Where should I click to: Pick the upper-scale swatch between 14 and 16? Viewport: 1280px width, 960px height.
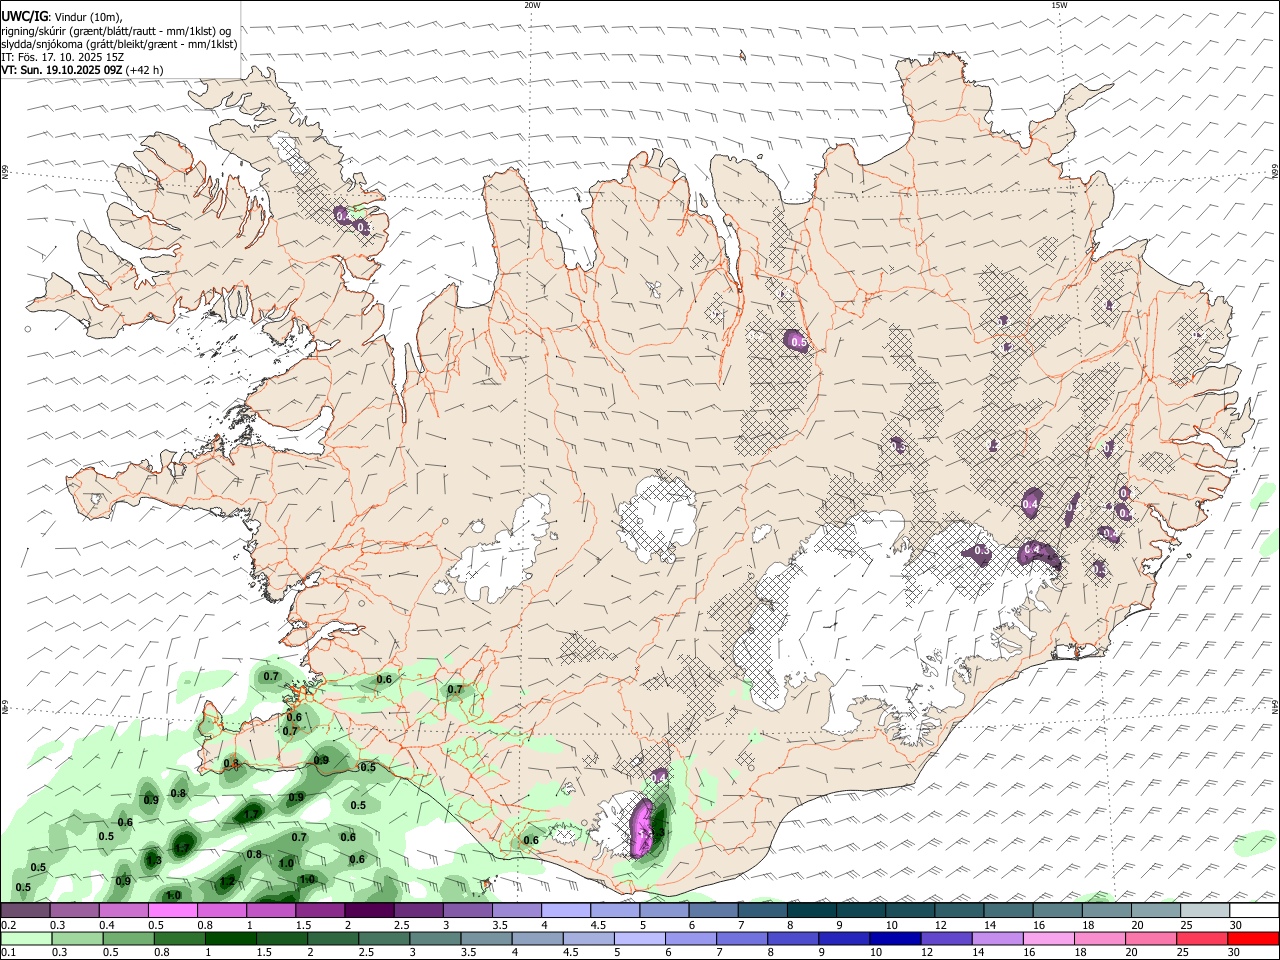click(1009, 910)
